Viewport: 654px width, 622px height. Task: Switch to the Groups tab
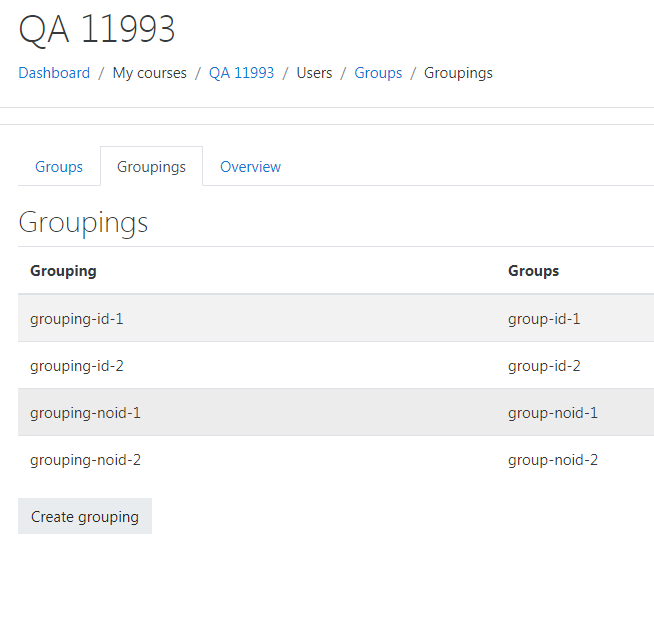(x=59, y=166)
